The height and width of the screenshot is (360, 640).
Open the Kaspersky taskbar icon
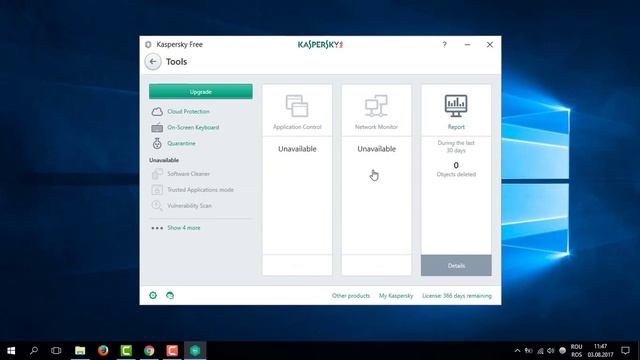click(195, 351)
